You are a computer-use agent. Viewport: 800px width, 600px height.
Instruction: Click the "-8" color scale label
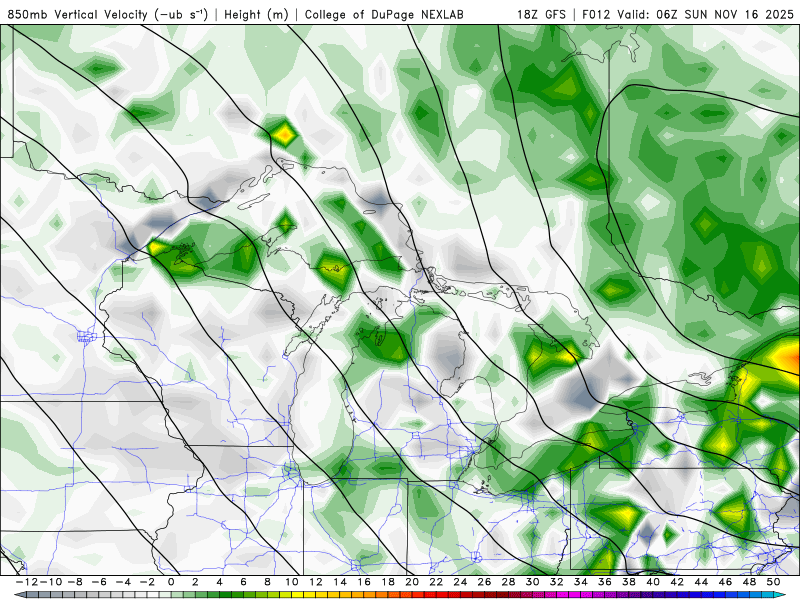(x=76, y=582)
